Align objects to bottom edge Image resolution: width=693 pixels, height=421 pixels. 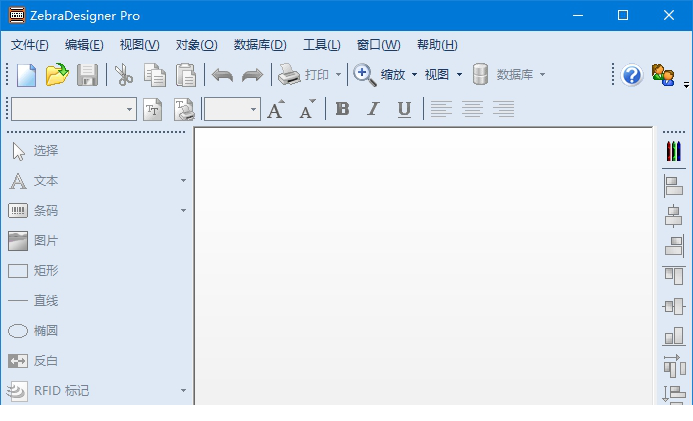click(674, 336)
